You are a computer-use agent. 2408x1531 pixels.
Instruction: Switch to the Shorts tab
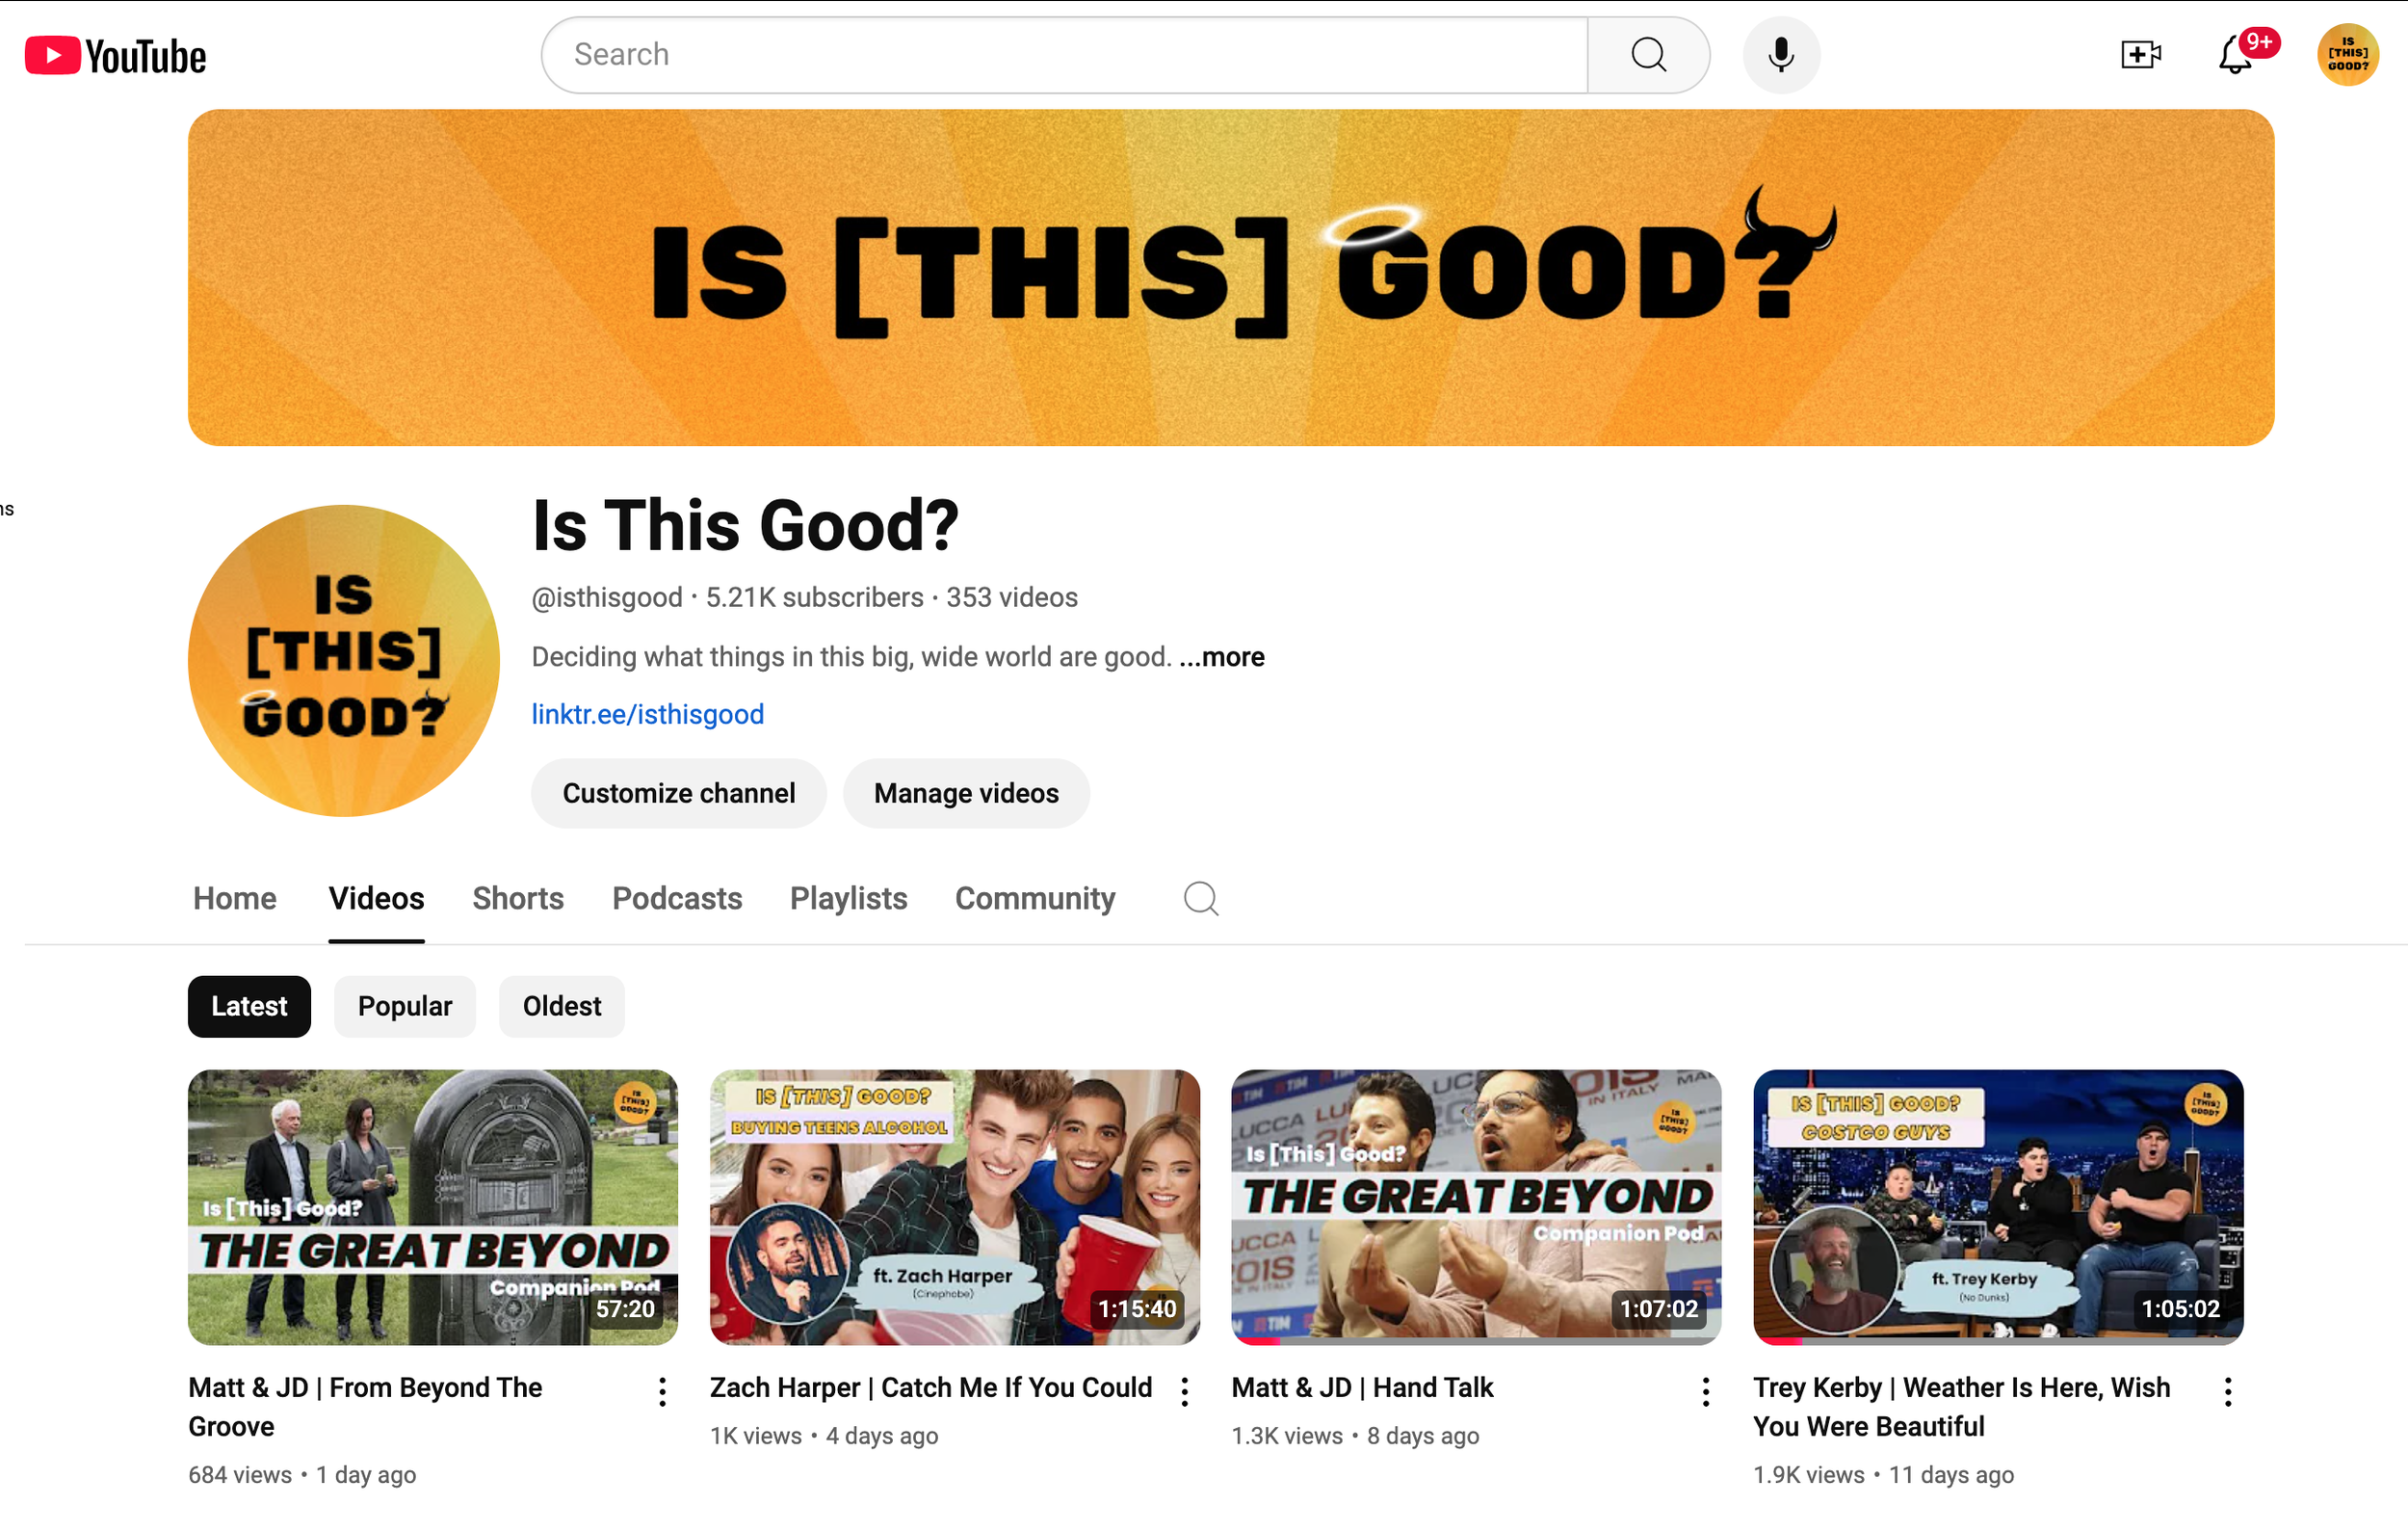click(x=517, y=898)
